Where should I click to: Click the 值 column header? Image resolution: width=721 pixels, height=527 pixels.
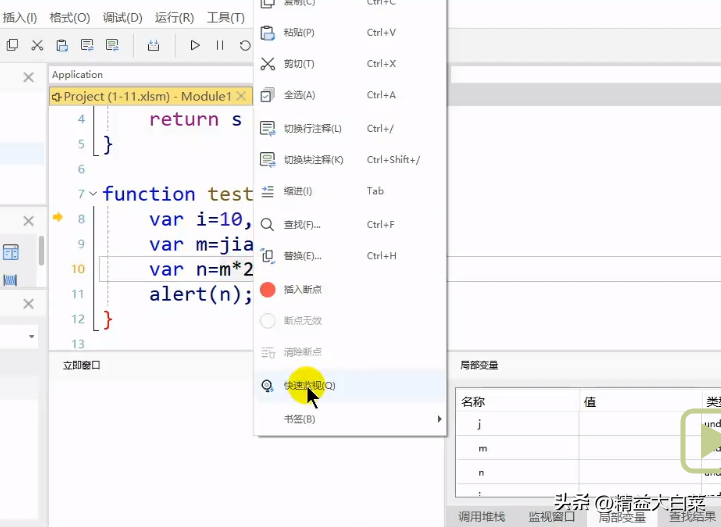(x=641, y=401)
